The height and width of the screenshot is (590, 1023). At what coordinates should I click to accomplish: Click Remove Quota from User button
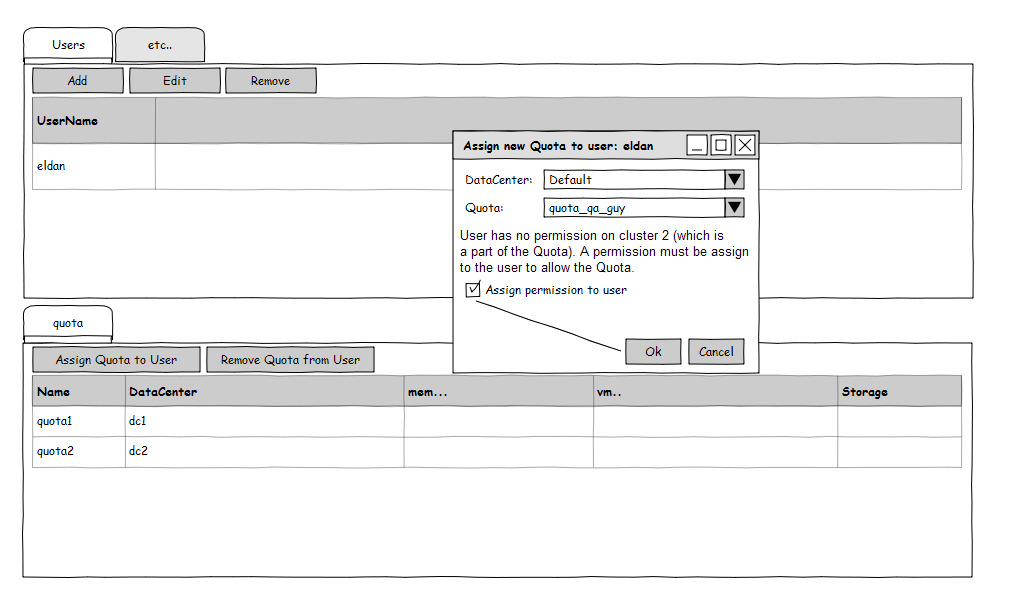290,360
